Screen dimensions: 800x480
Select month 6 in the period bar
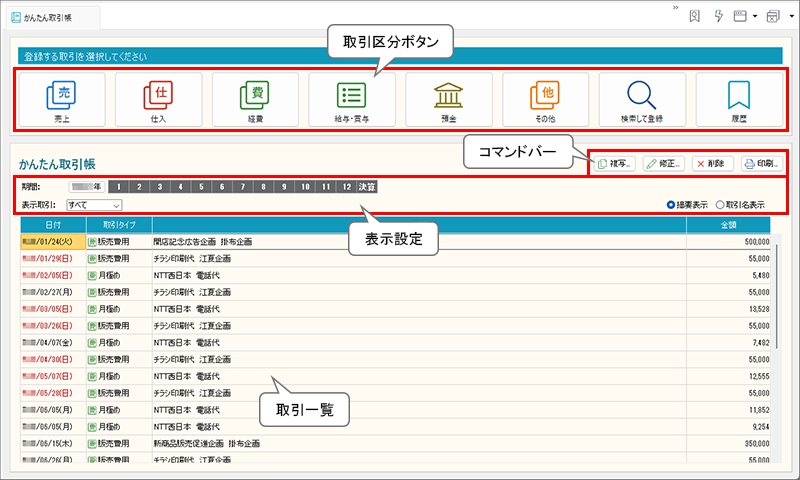(x=222, y=186)
